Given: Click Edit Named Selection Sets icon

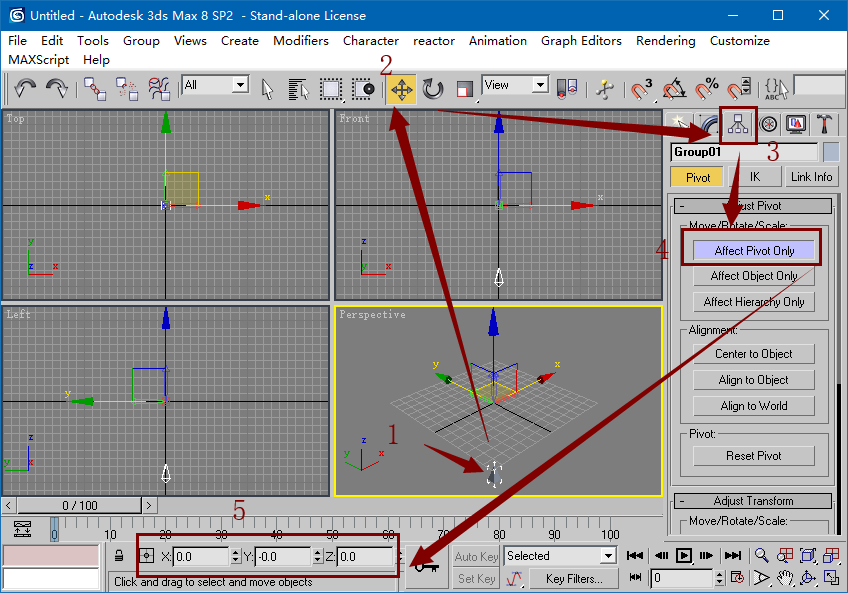Looking at the screenshot, I should tap(776, 89).
